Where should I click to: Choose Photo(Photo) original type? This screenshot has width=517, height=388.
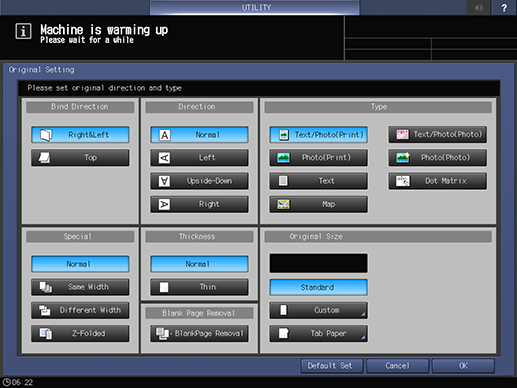click(x=437, y=158)
